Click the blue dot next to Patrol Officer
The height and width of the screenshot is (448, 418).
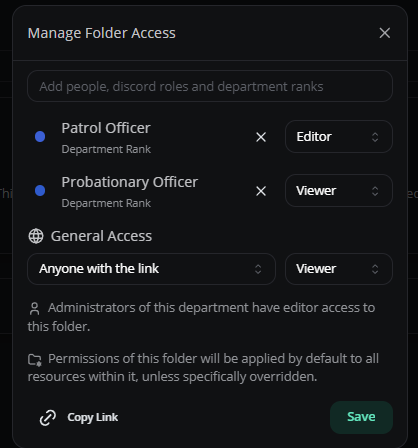(x=40, y=137)
